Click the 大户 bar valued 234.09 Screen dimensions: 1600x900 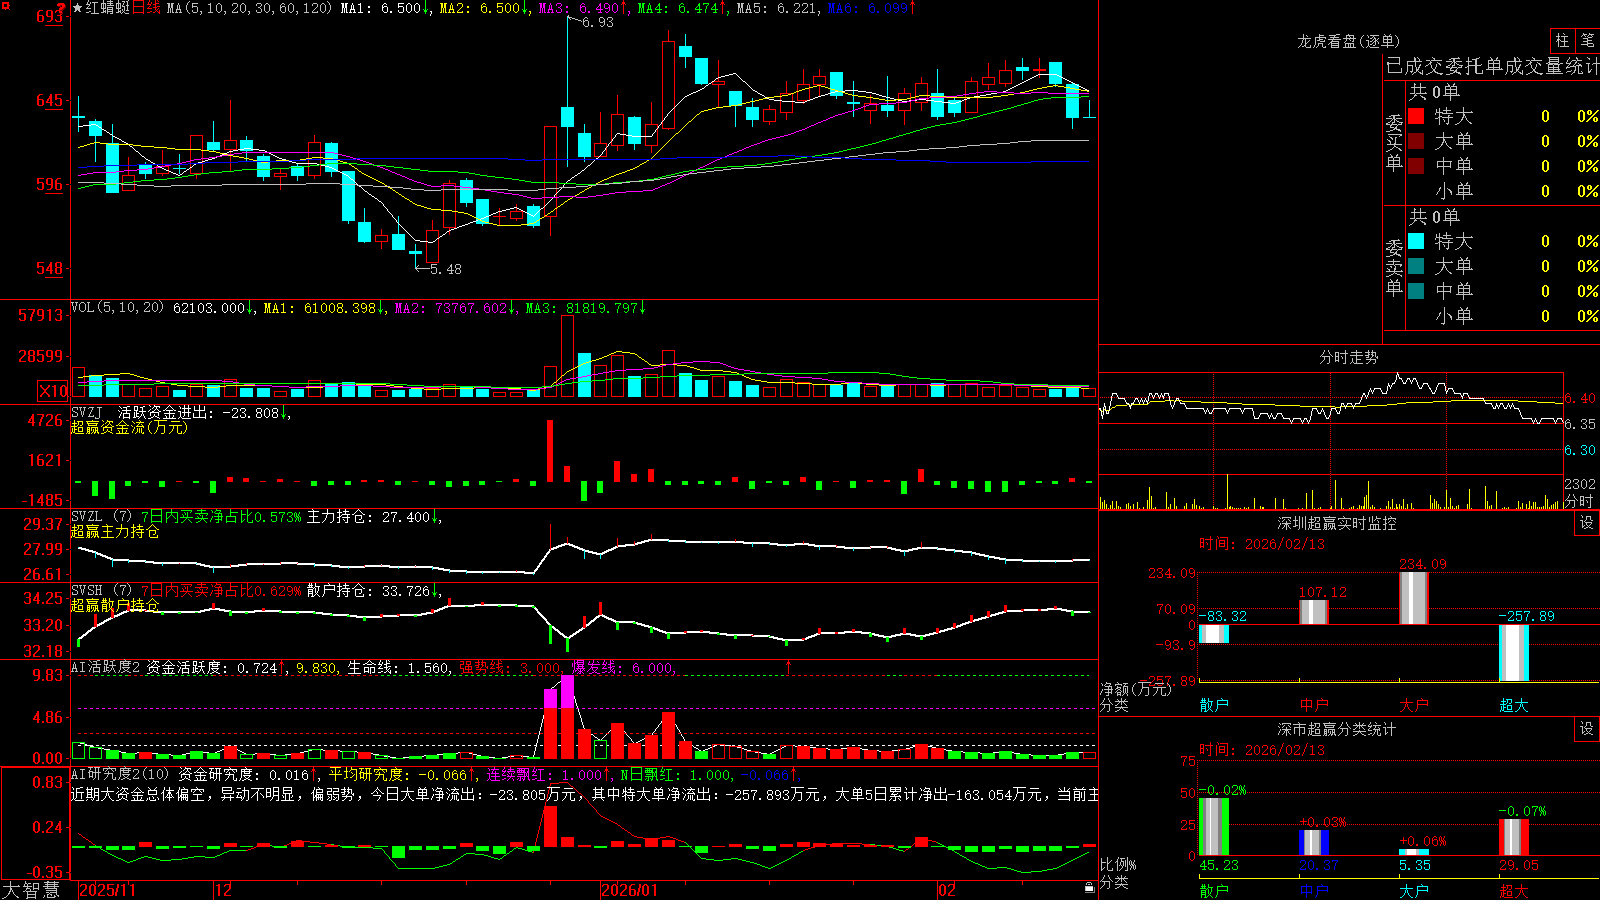click(x=1414, y=598)
